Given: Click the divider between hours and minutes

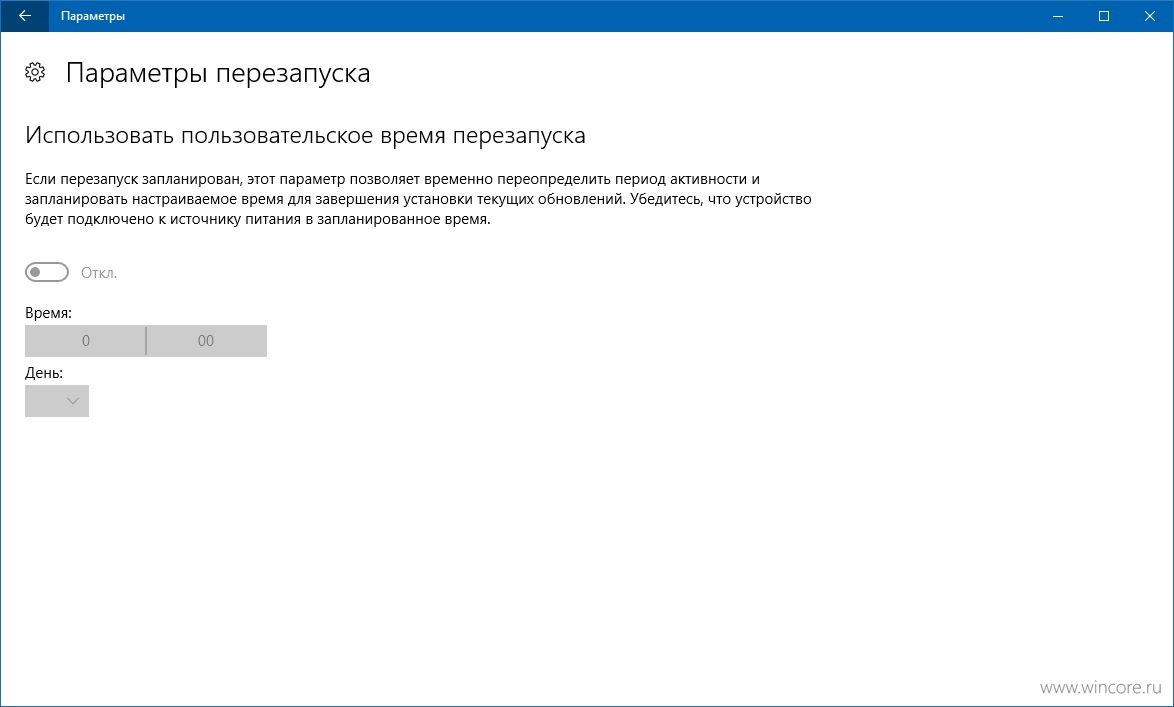Looking at the screenshot, I should coord(146,341).
